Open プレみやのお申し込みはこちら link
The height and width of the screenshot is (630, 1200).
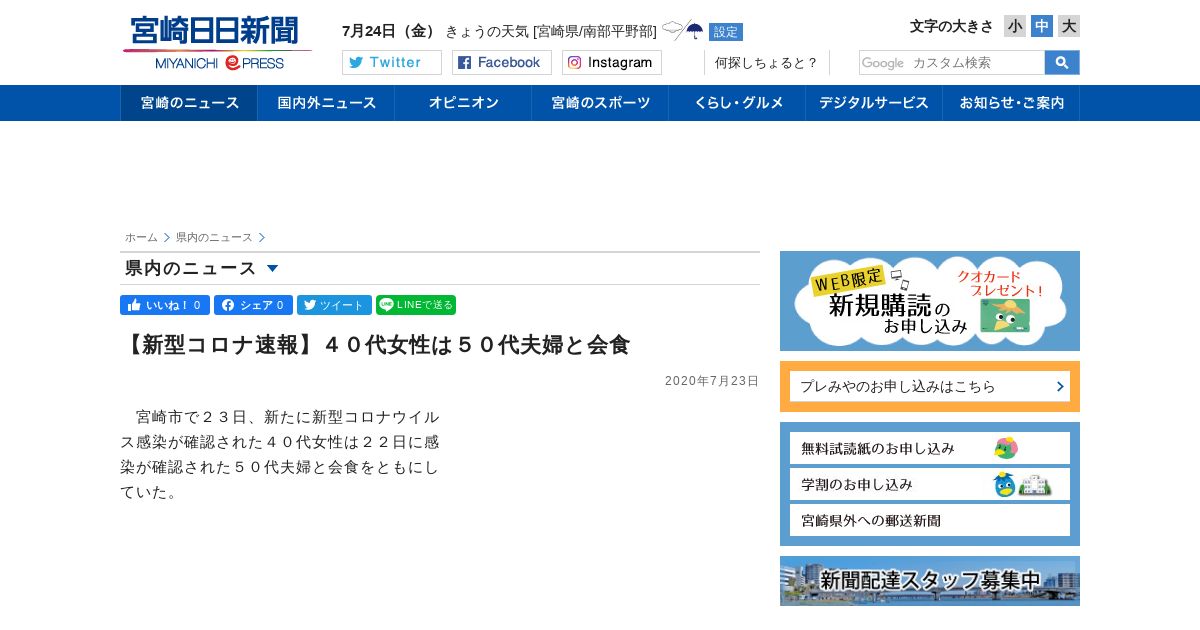[930, 386]
